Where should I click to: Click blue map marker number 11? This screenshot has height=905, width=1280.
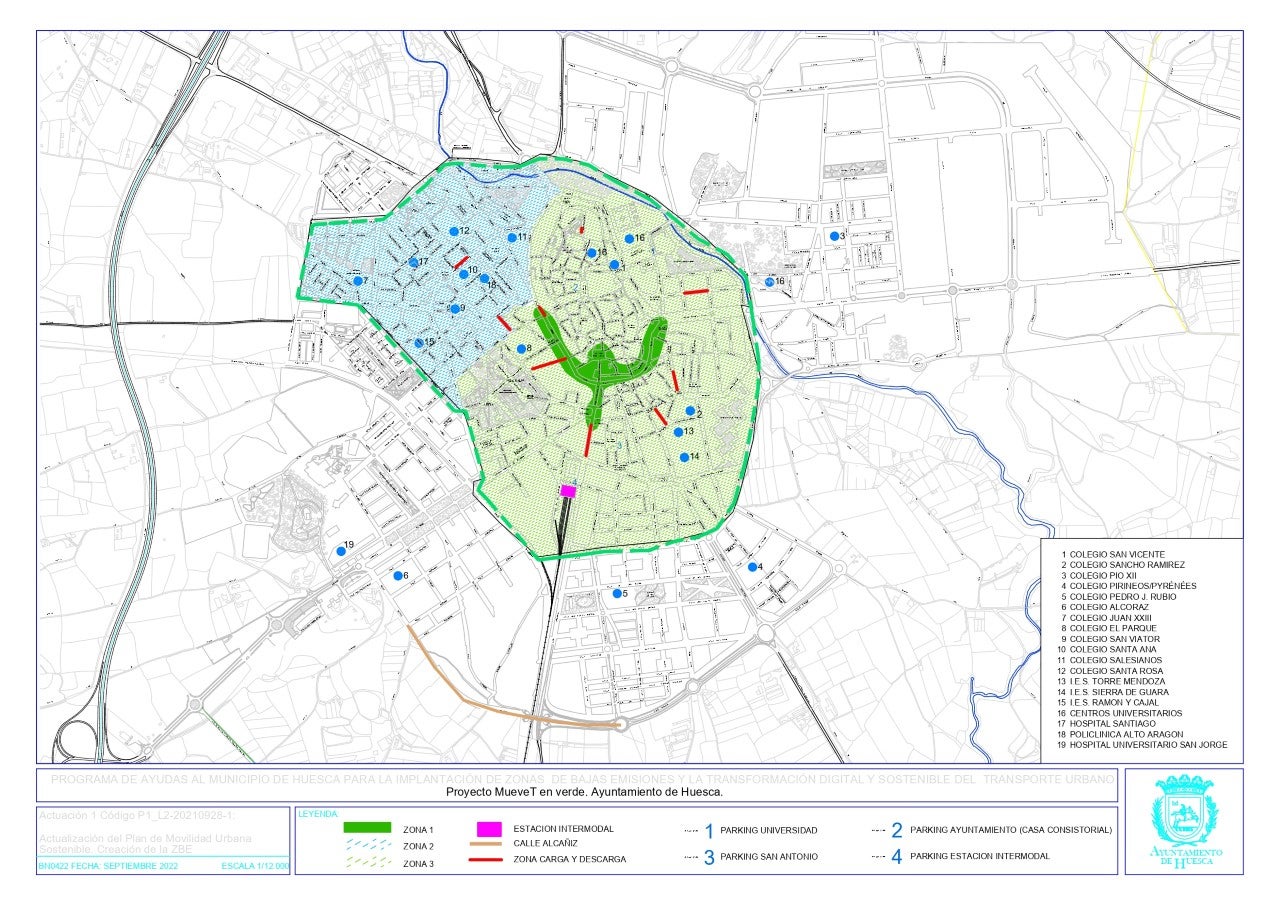click(512, 237)
